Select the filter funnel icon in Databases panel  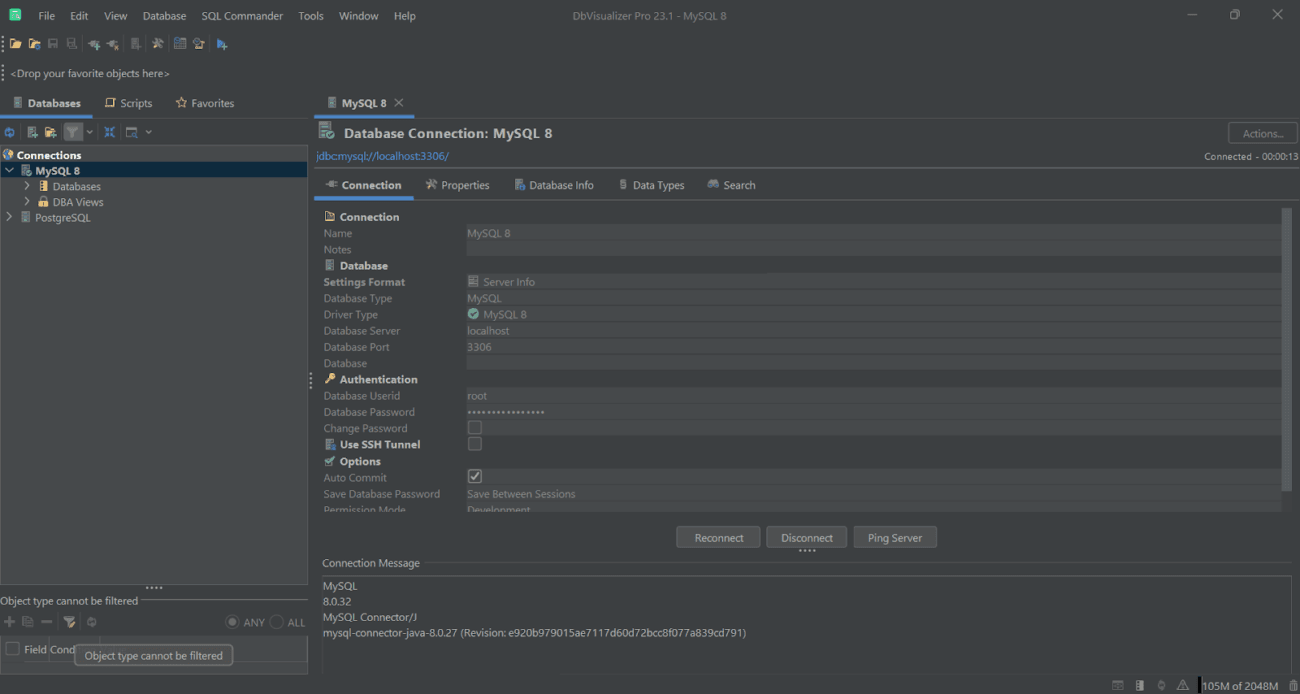[x=73, y=131]
